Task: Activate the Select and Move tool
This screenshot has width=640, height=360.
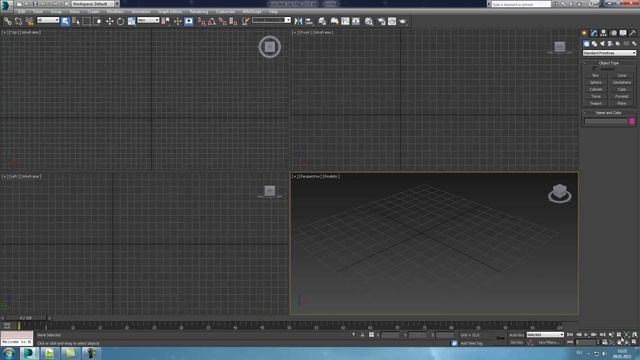Action: click(109, 21)
